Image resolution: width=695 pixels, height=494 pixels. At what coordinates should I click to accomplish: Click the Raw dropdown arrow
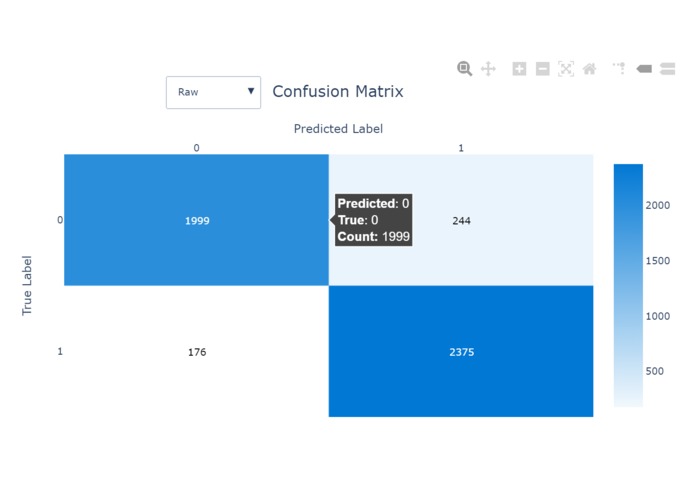click(251, 91)
